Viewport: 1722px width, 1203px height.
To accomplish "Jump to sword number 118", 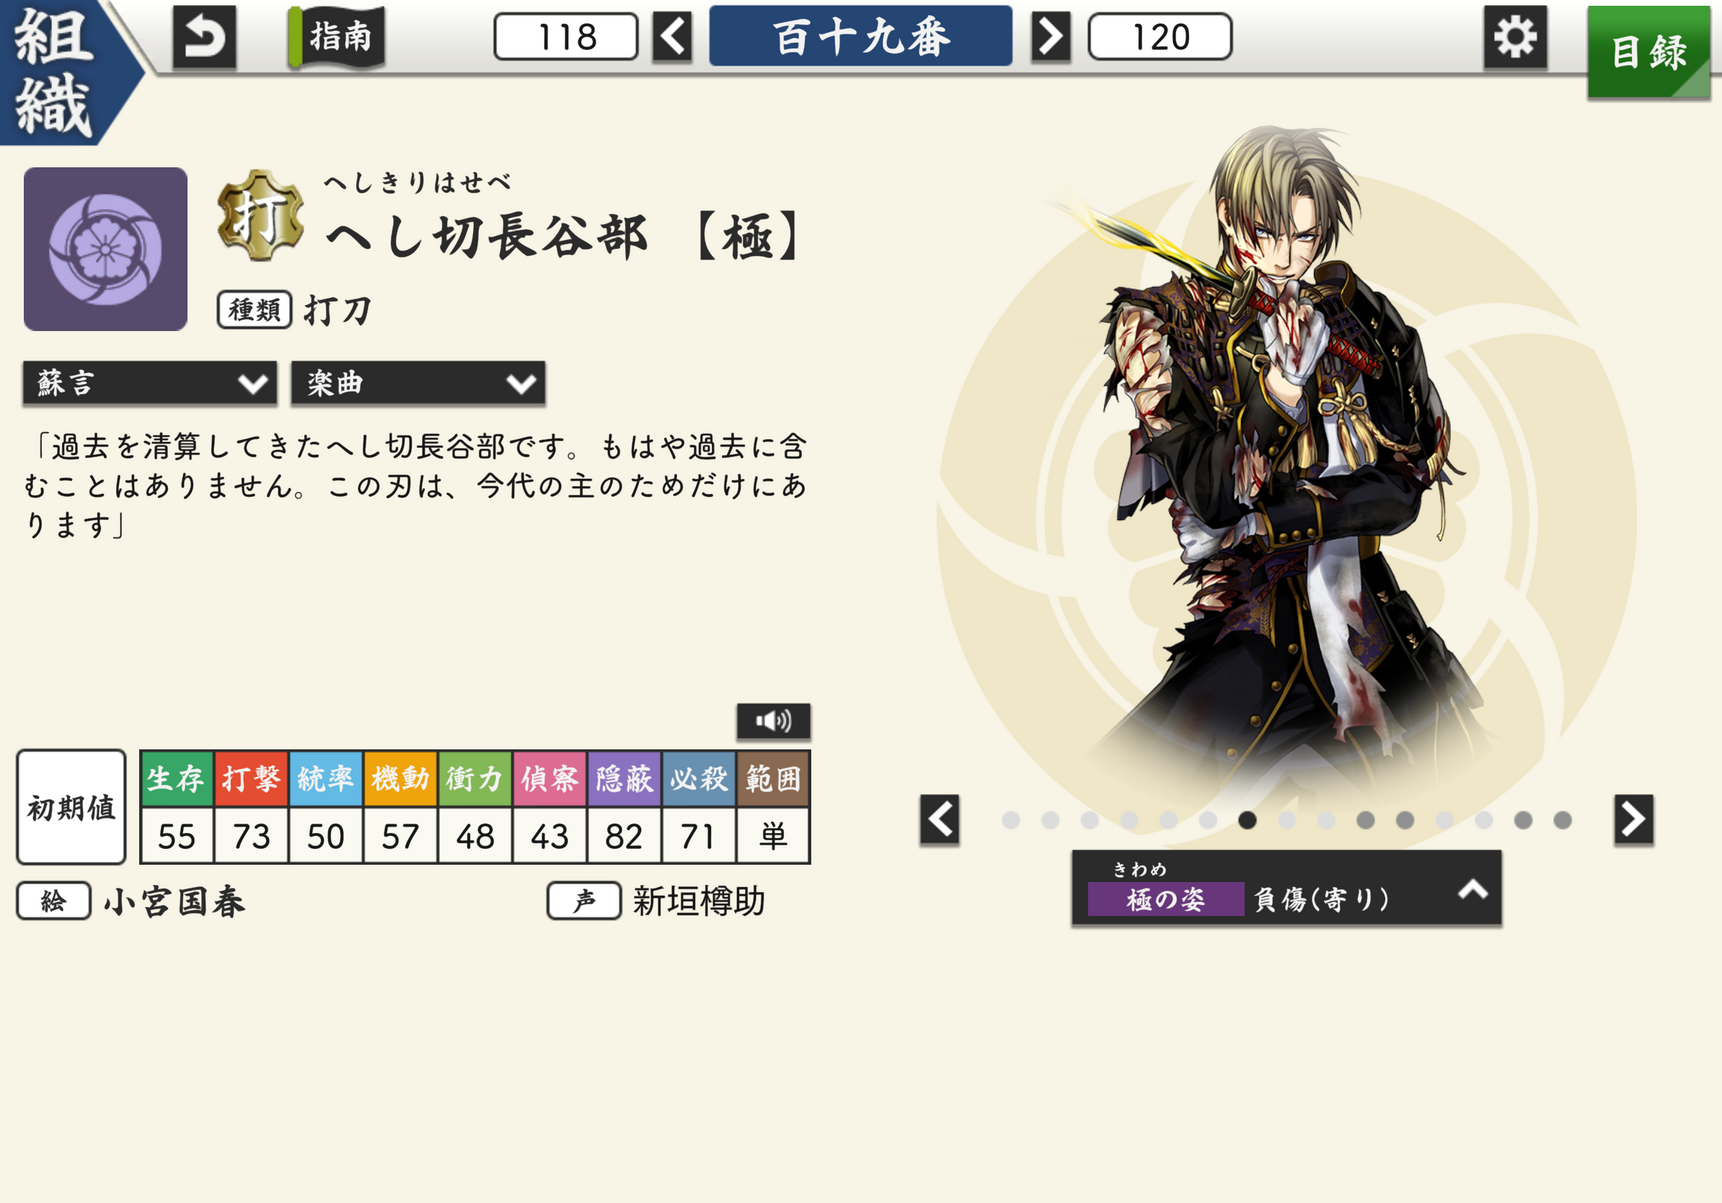I will 566,37.
